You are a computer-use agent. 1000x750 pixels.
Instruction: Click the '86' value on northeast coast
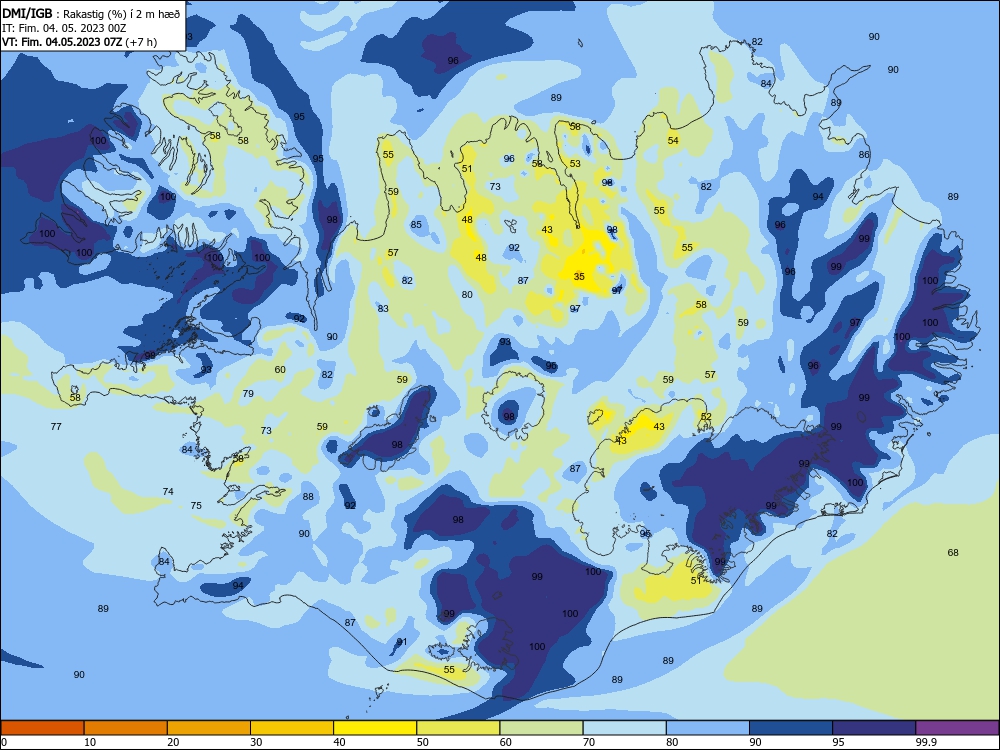[x=864, y=154]
